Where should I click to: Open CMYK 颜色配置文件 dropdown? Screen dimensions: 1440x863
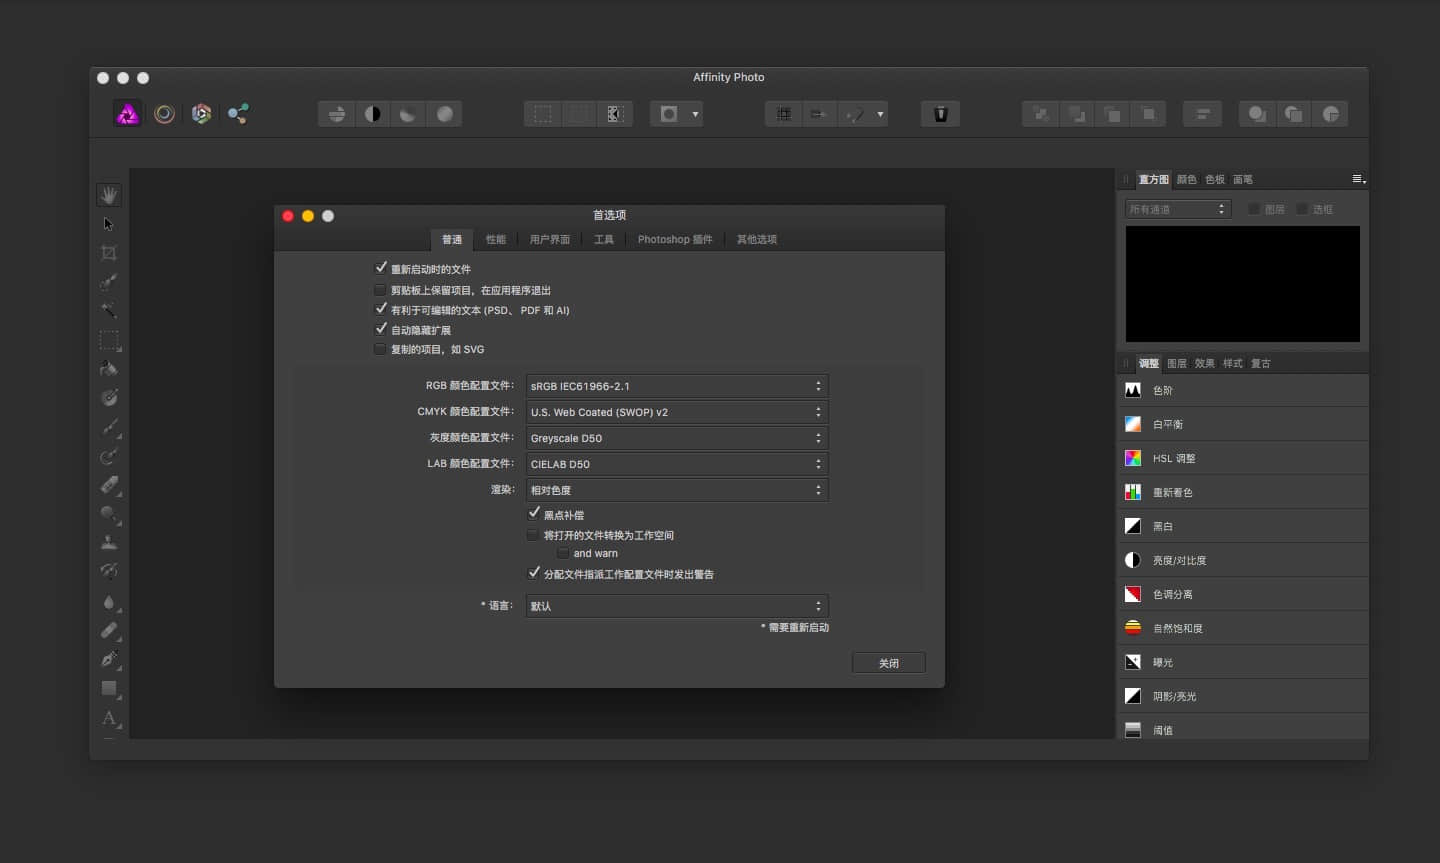point(677,412)
